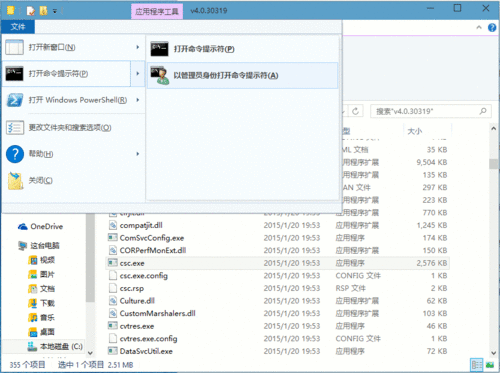Click the csc.exe application file icon
Image resolution: width=500 pixels, height=373 pixels.
pyautogui.click(x=113, y=263)
